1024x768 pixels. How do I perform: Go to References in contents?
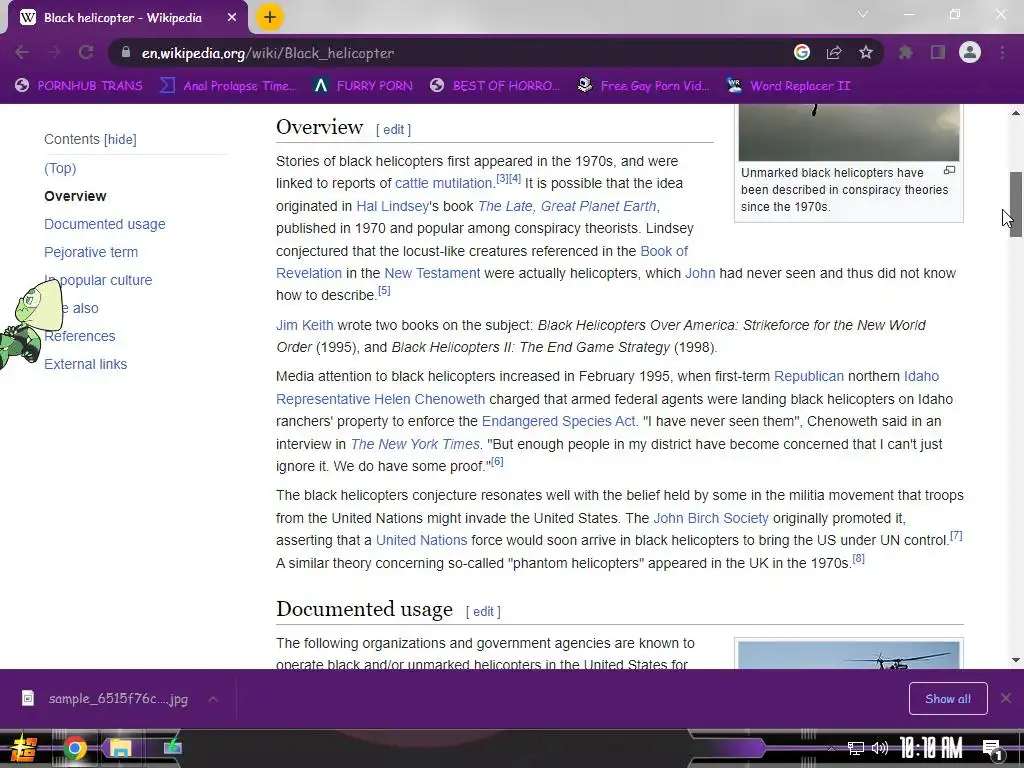point(80,336)
